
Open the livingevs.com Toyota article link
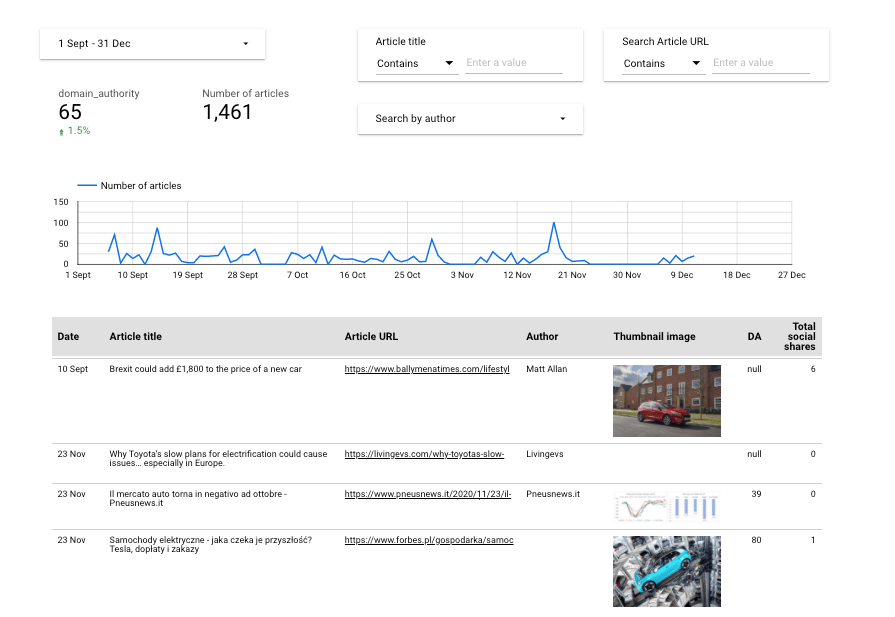point(424,454)
